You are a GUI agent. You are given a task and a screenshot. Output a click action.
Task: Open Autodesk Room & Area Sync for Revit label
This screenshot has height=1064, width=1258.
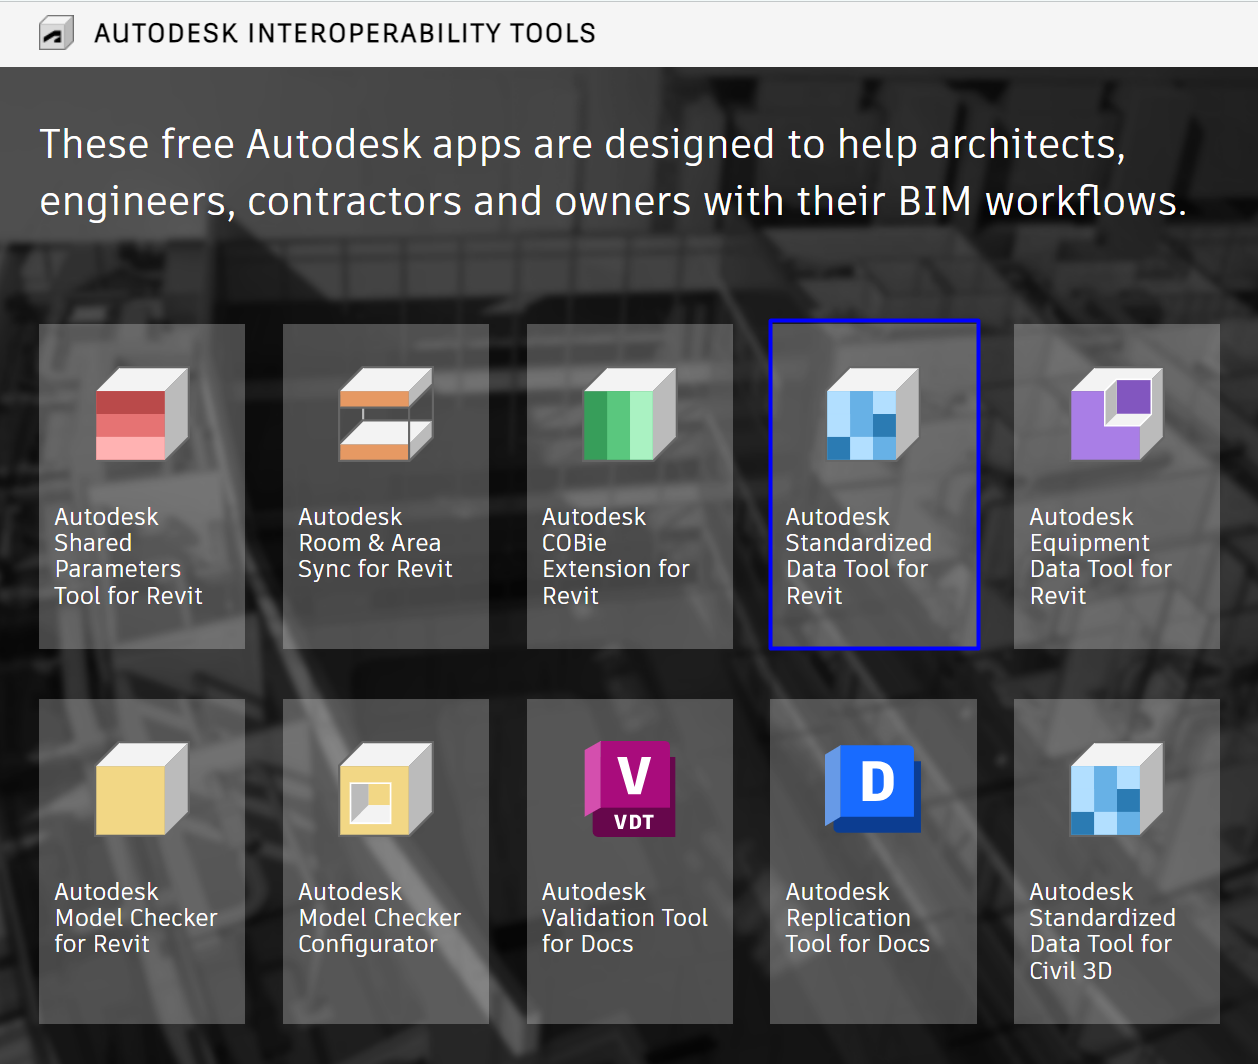coord(376,543)
